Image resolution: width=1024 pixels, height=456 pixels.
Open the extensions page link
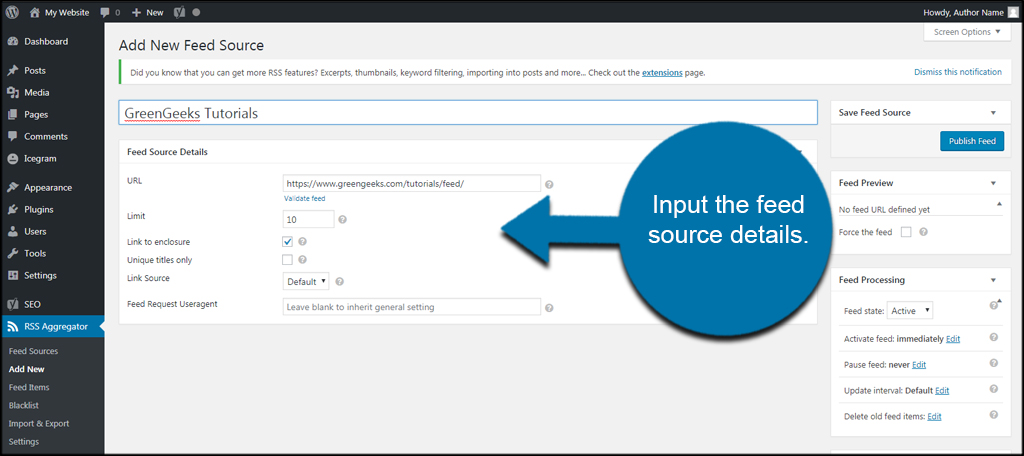662,73
